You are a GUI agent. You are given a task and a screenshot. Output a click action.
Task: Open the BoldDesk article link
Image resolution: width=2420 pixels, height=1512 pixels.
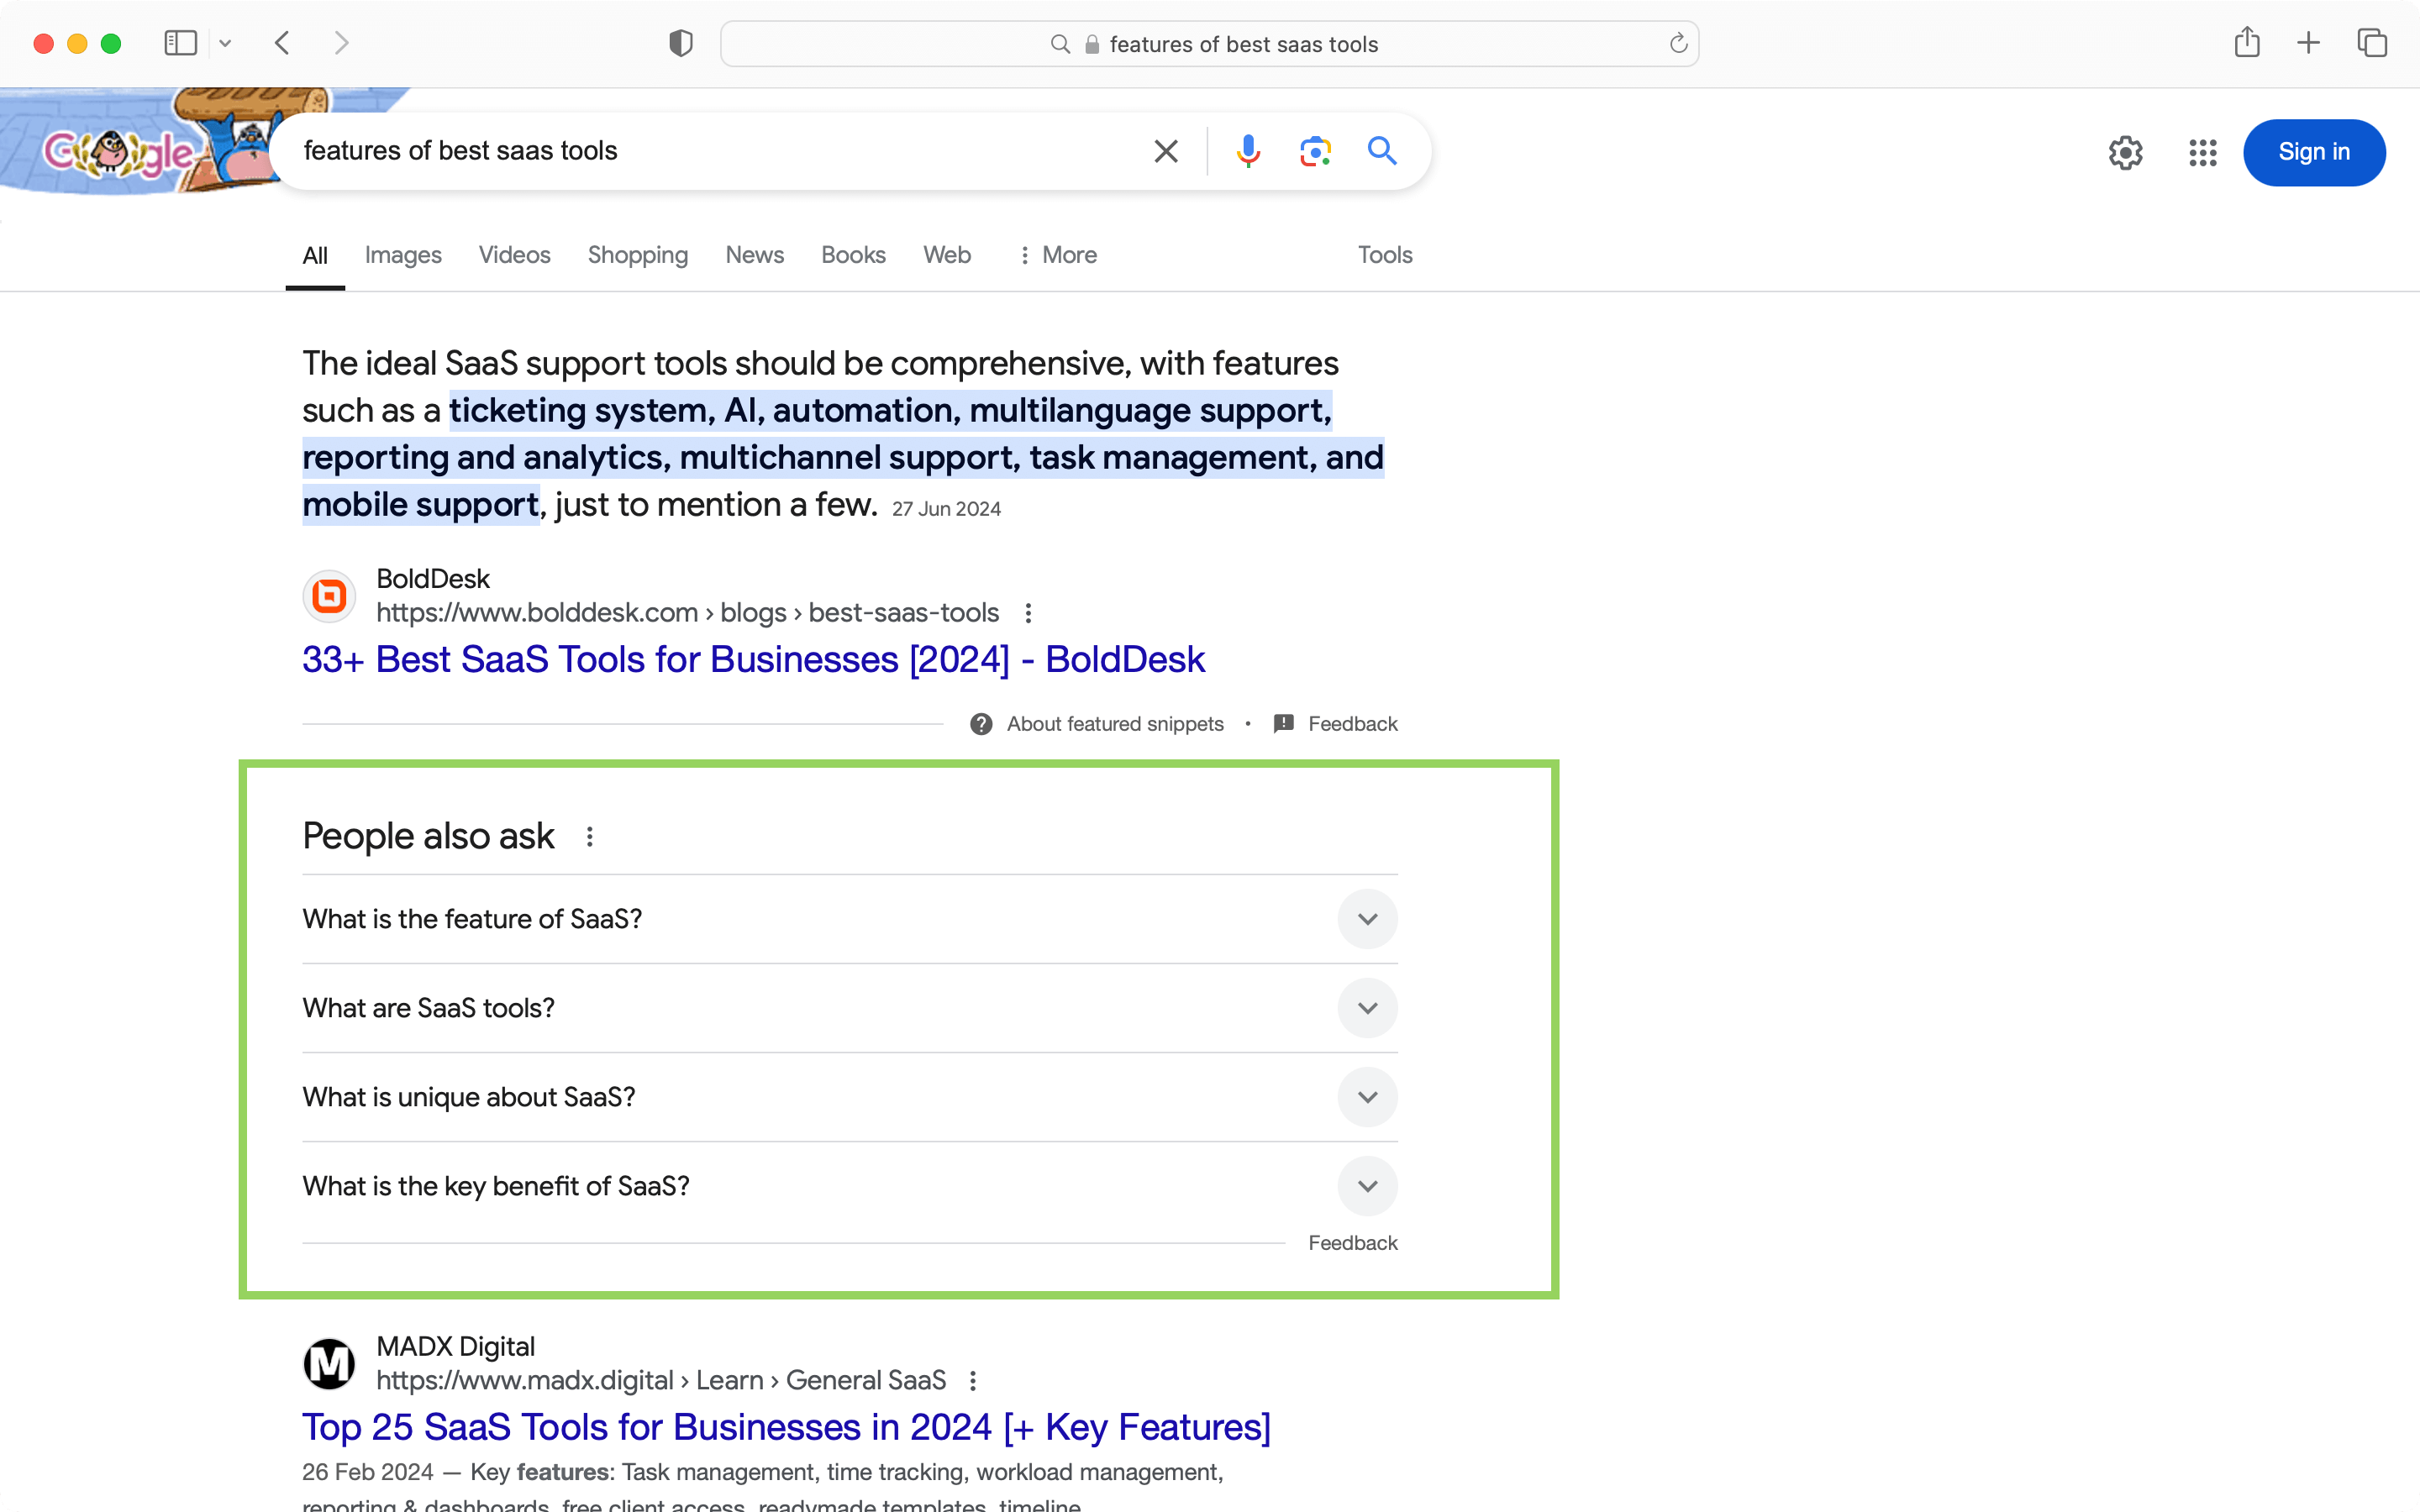coord(755,659)
